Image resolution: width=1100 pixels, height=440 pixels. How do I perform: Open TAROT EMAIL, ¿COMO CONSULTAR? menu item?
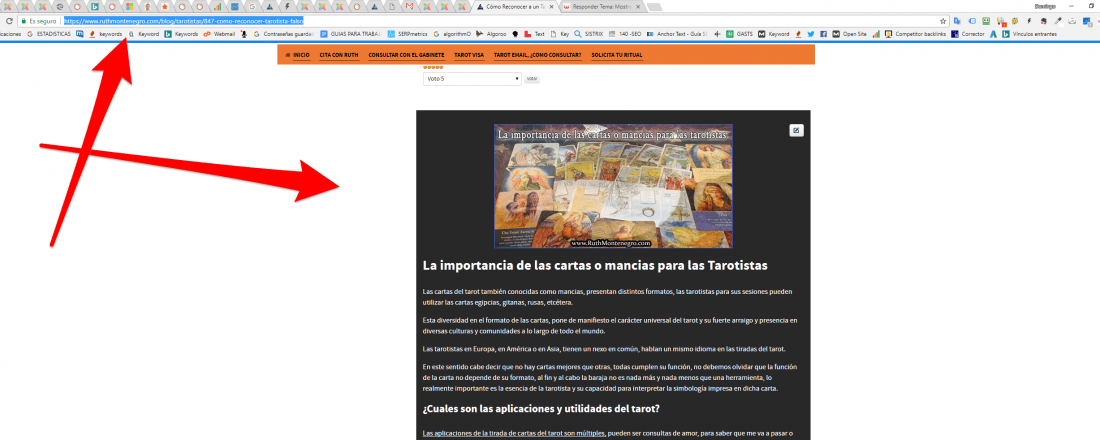pyautogui.click(x=537, y=55)
